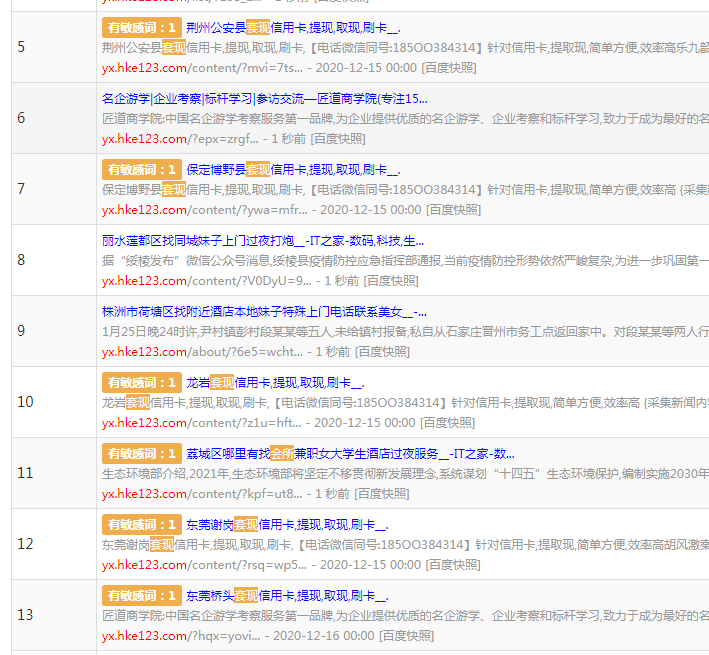Click yx.hke123.com/?epx=zrgf URL in row 6

(x=180, y=139)
